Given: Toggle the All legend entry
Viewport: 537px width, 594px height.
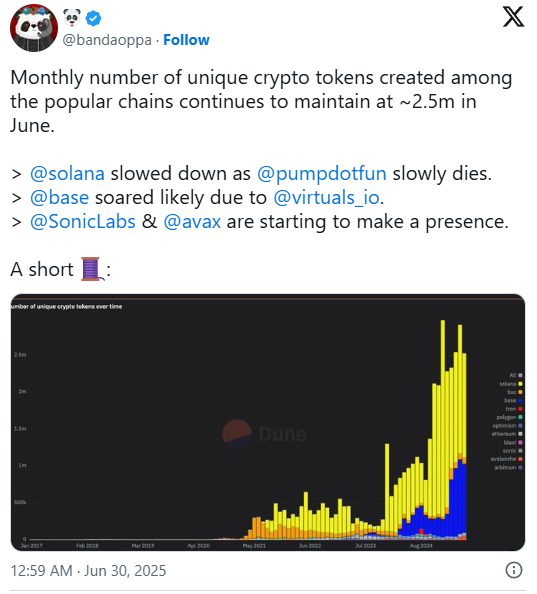Looking at the screenshot, I should [x=516, y=375].
